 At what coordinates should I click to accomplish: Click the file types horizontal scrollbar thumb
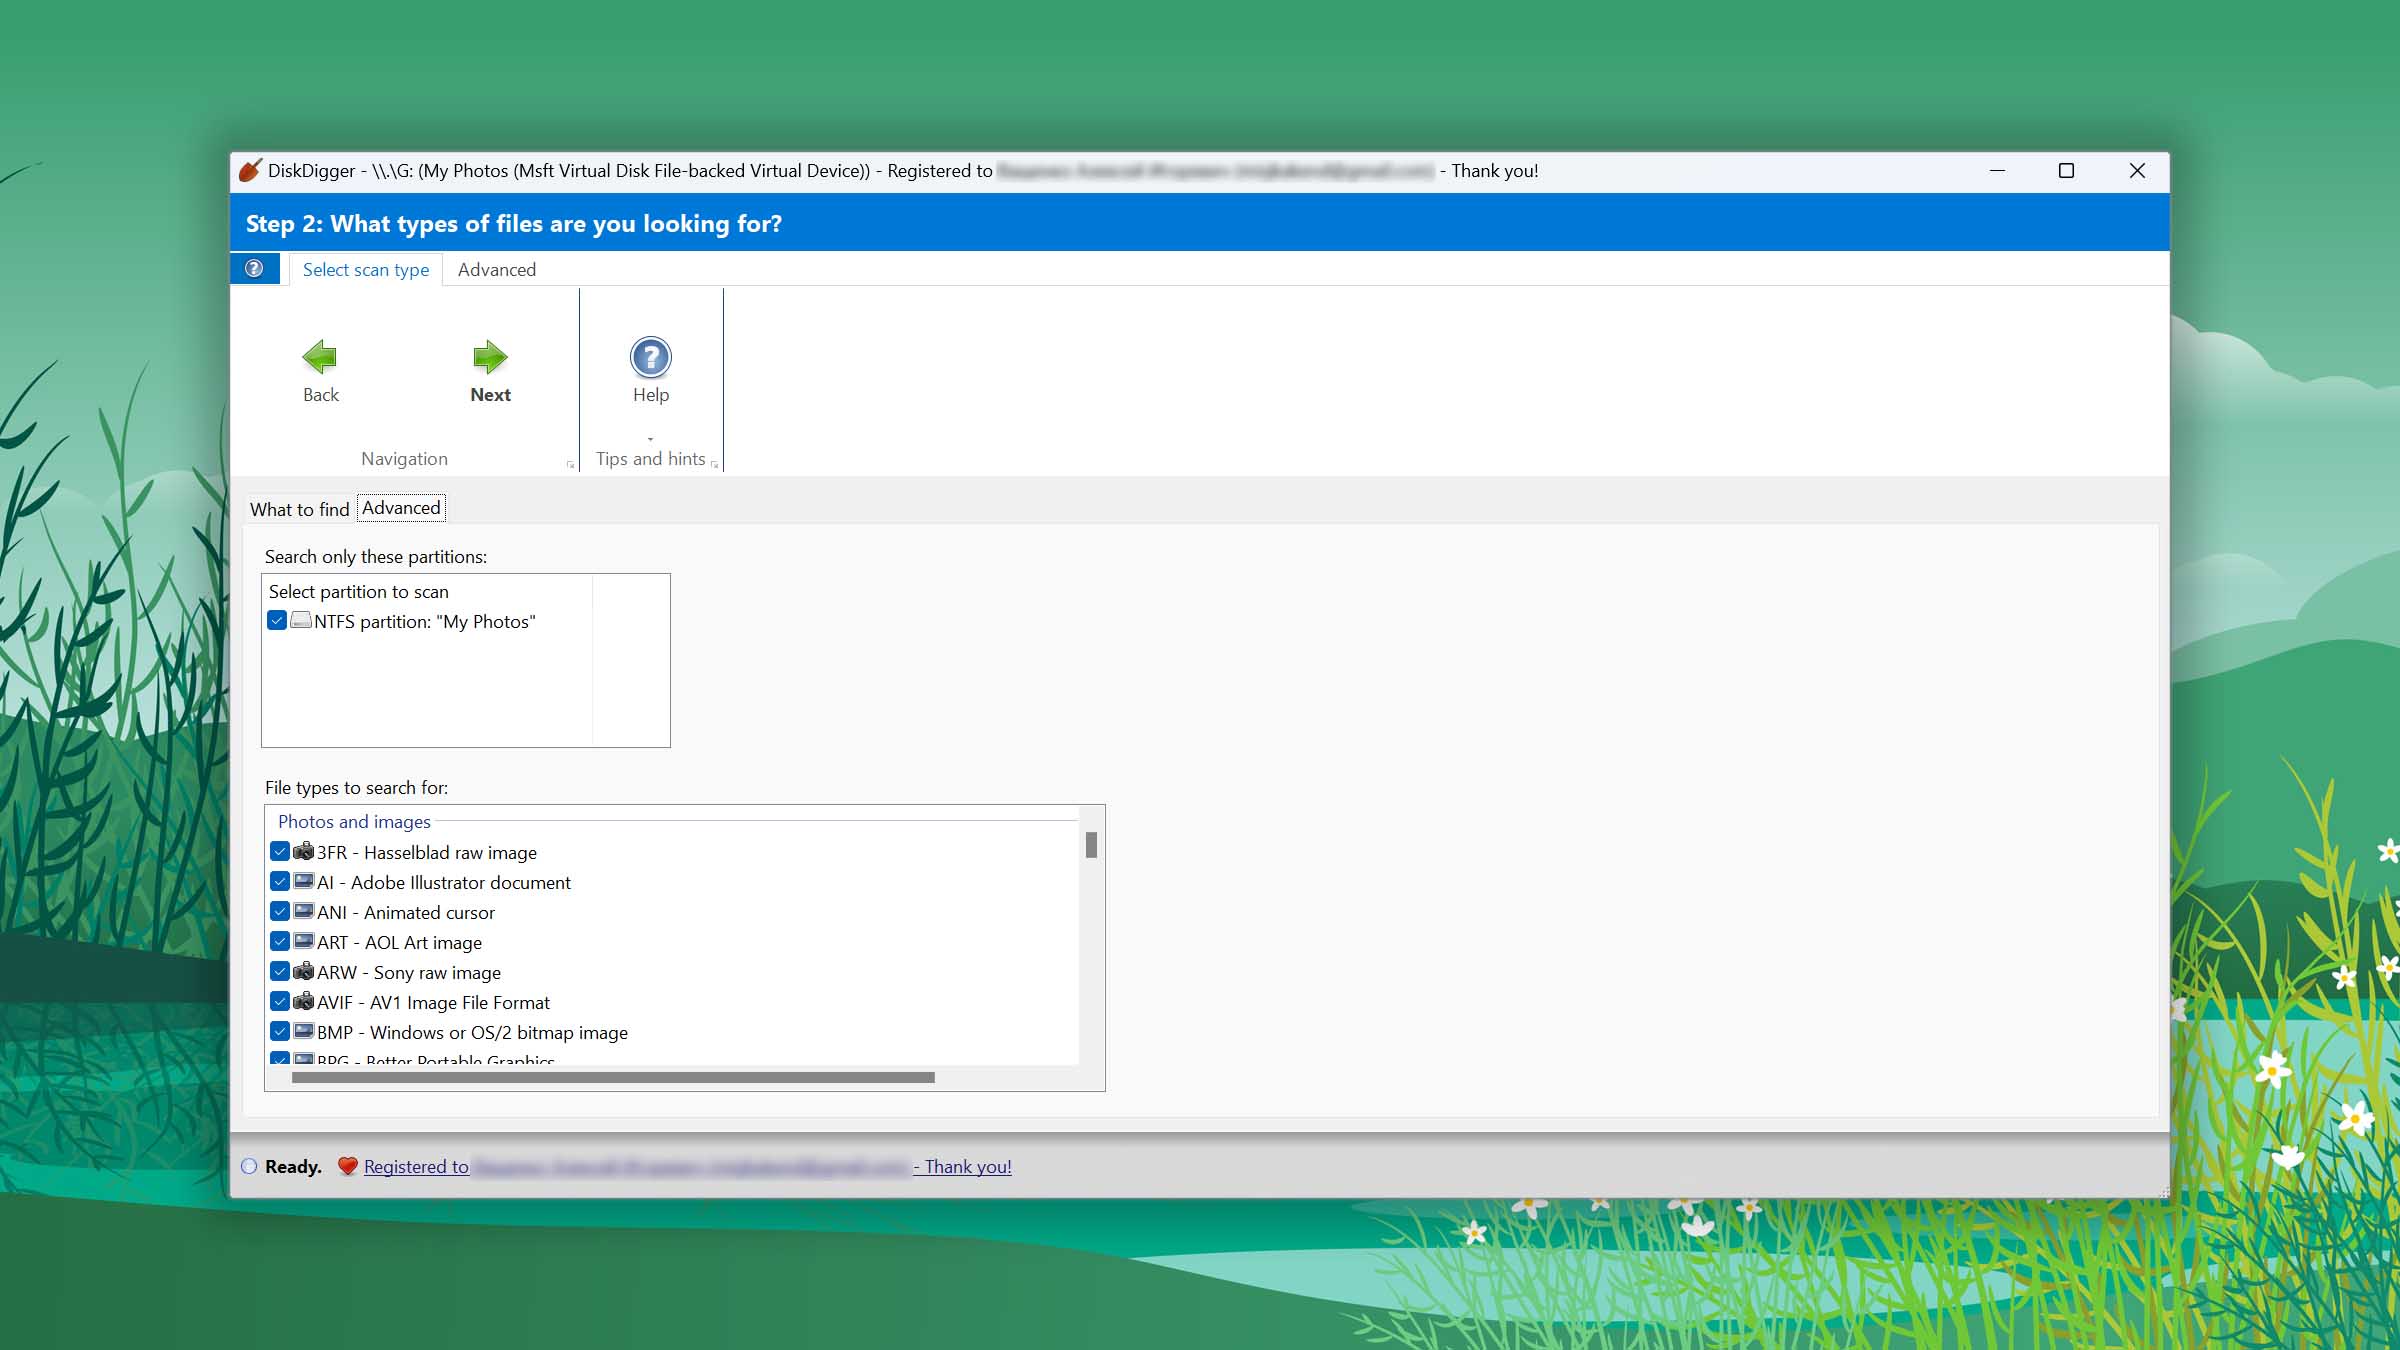click(613, 1078)
